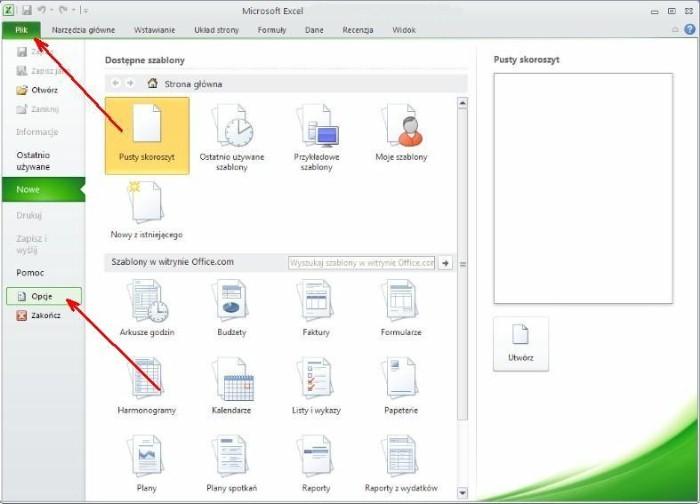The image size is (700, 504).
Task: Open the Plany template category
Action: 146,464
